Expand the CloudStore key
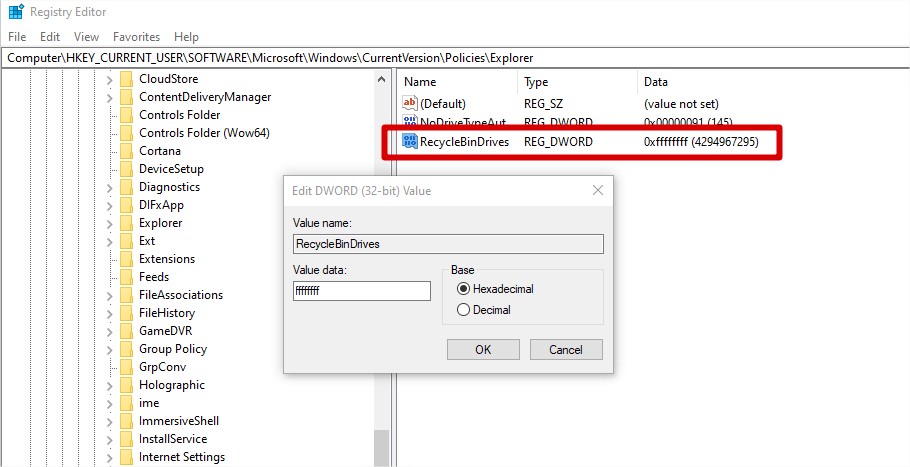The image size is (910, 467). 109,79
